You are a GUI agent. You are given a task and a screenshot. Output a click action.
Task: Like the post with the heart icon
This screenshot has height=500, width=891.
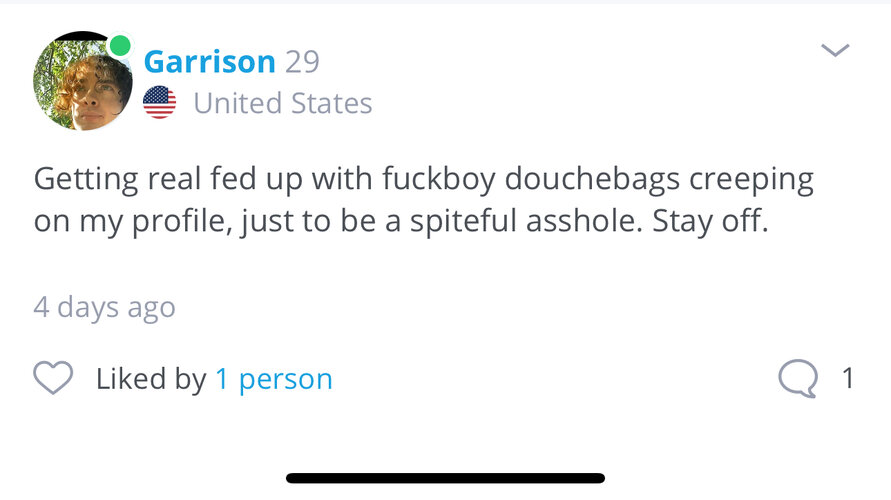(x=53, y=378)
